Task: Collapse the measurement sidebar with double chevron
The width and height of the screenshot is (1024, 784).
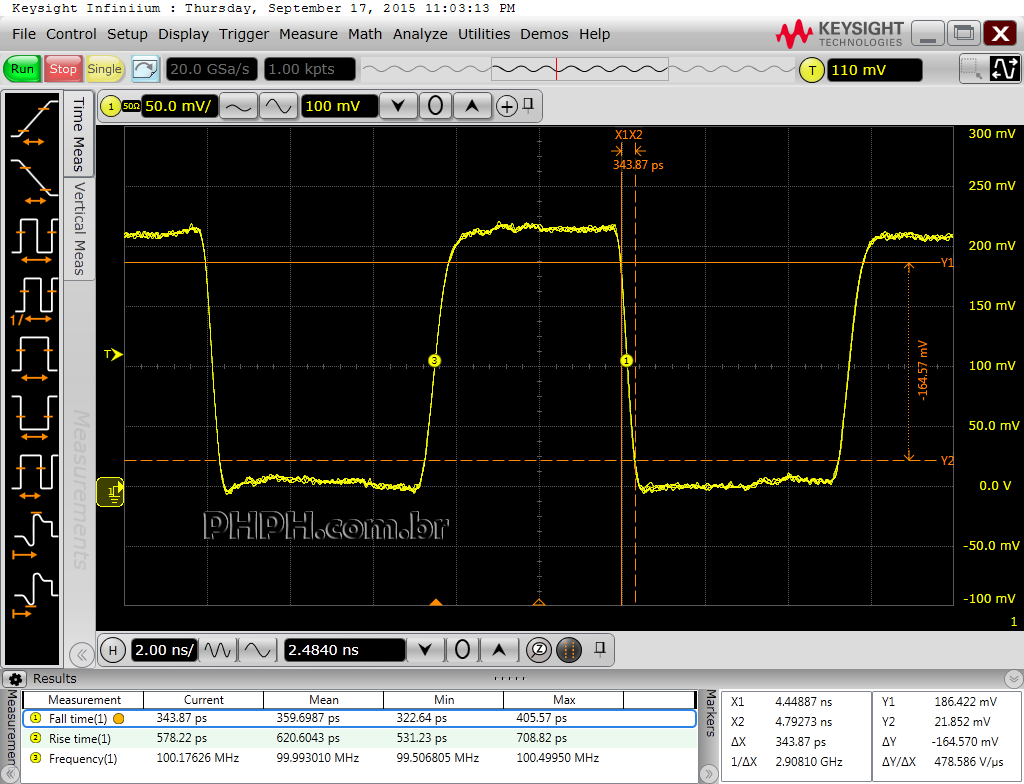Action: pos(80,655)
